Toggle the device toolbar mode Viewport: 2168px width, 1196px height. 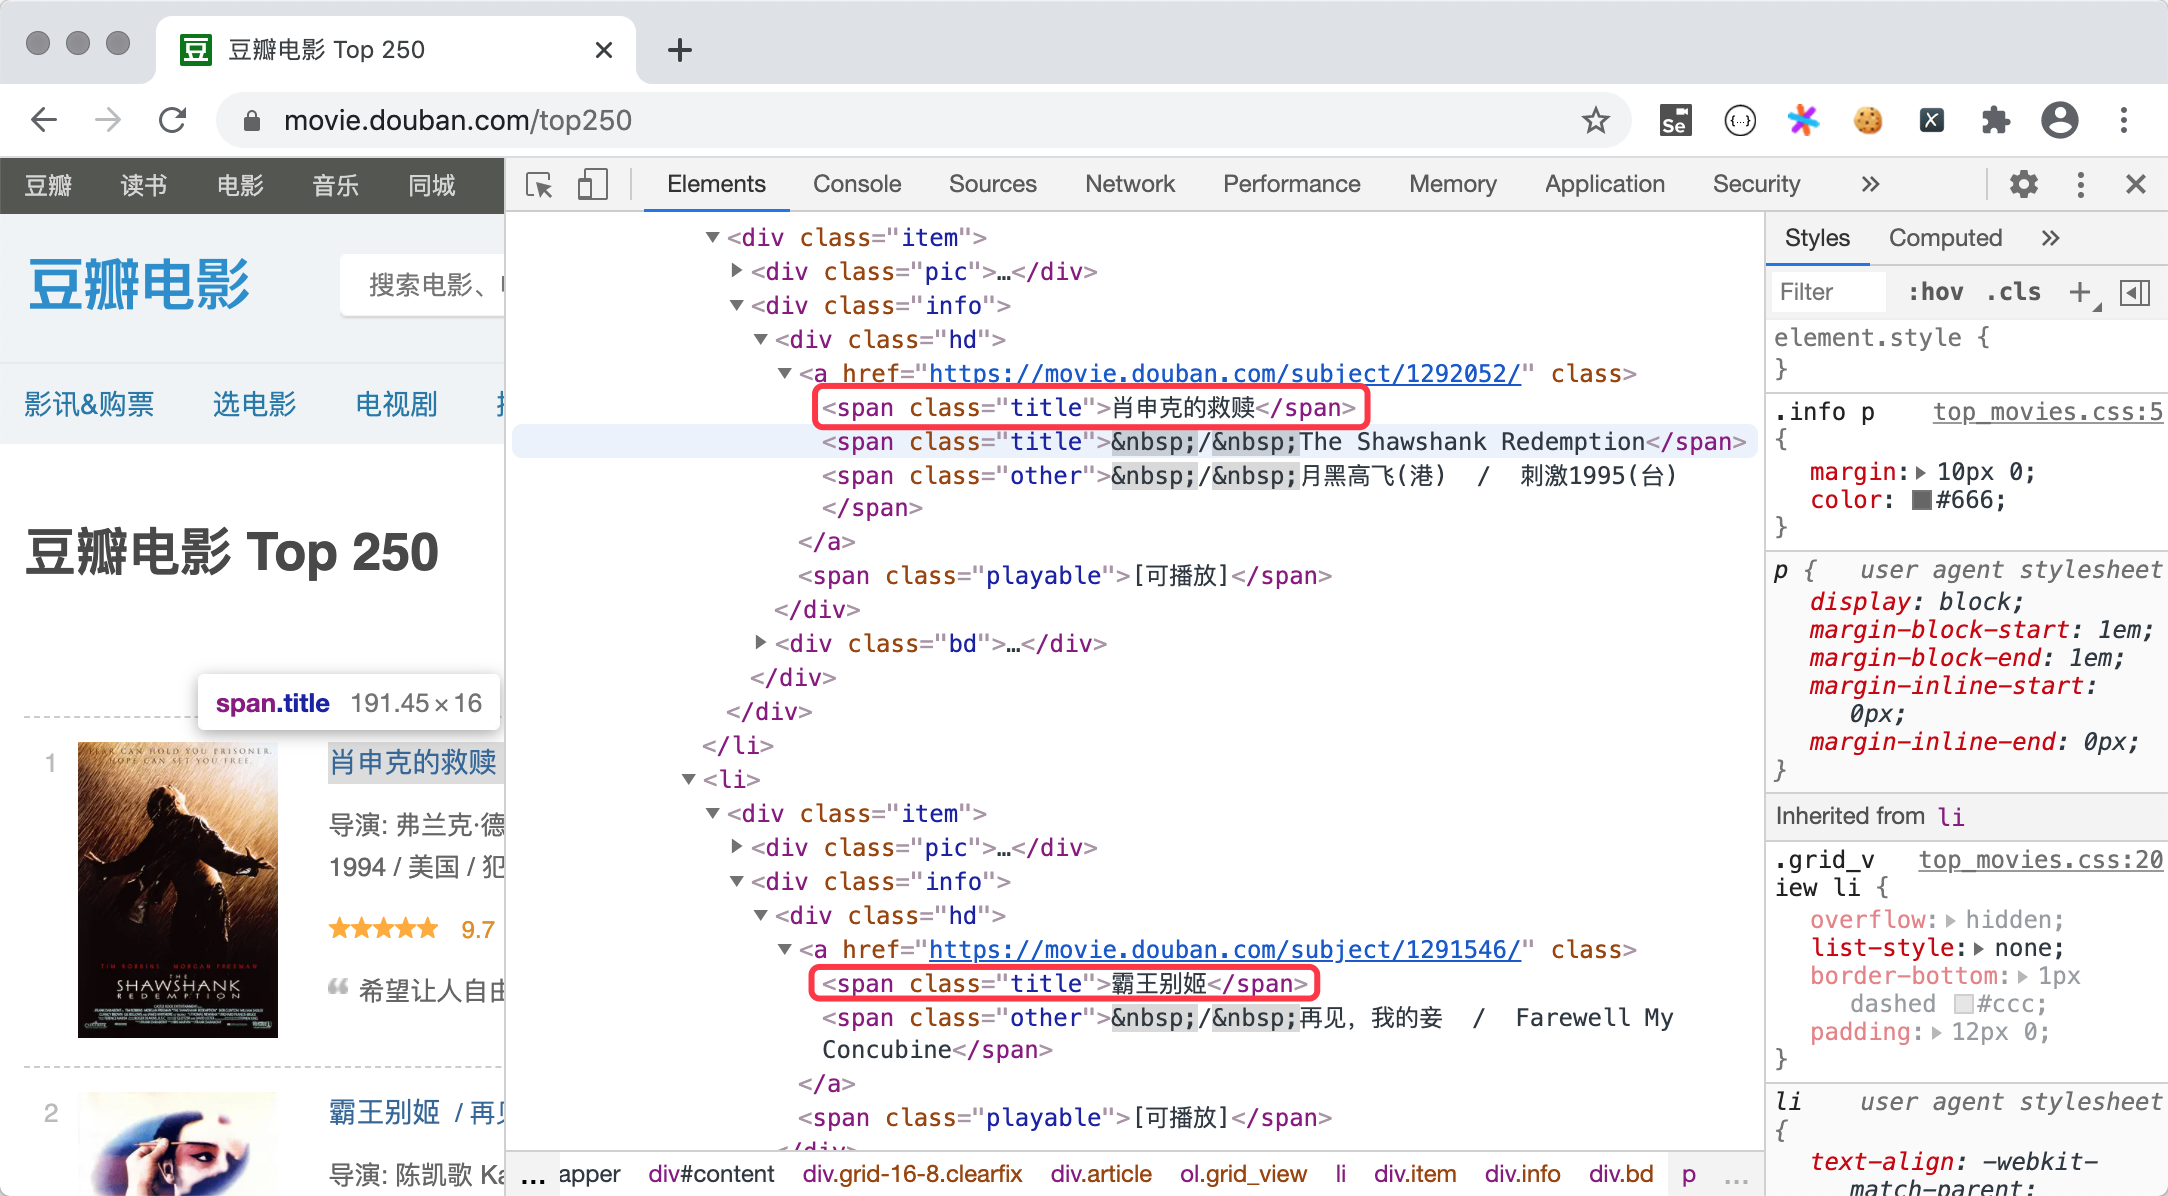(592, 184)
